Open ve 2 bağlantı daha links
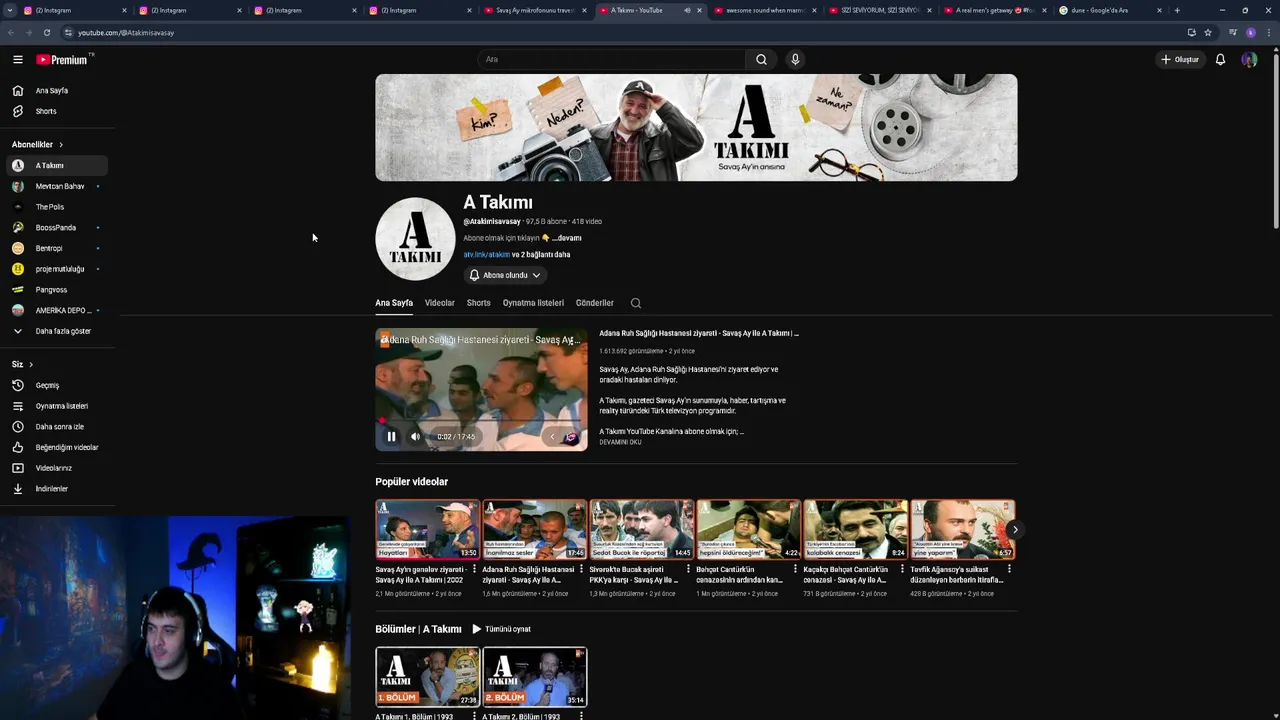This screenshot has height=720, width=1280. tap(541, 255)
